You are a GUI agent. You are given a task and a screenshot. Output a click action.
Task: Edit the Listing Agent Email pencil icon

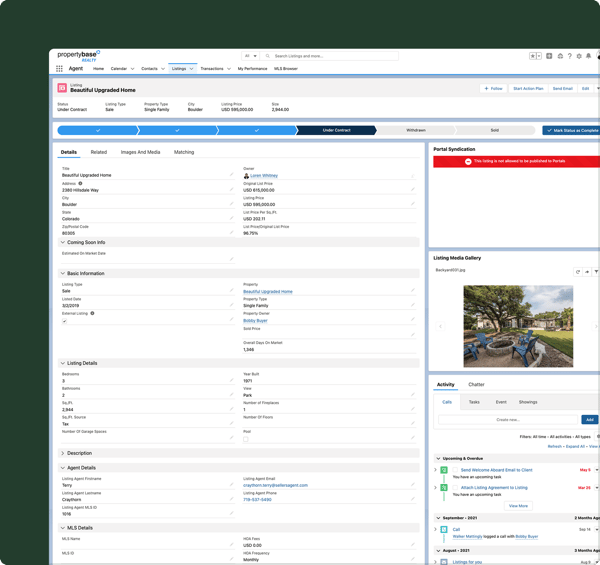pos(413,485)
